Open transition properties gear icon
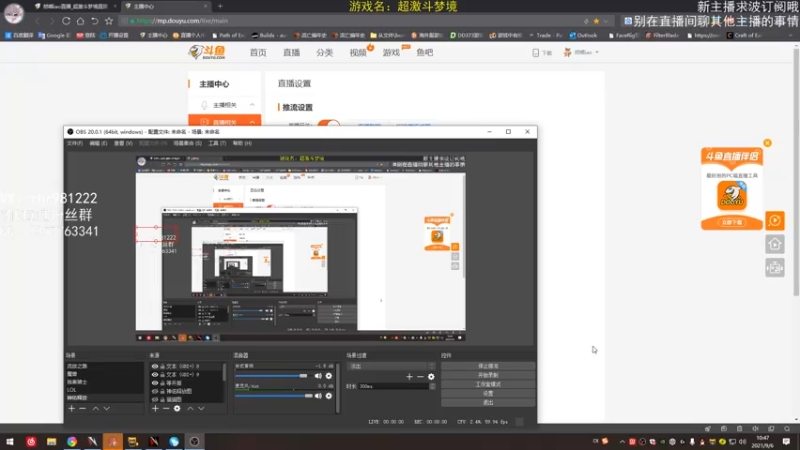Image resolution: width=800 pixels, height=450 pixels. coord(431,377)
